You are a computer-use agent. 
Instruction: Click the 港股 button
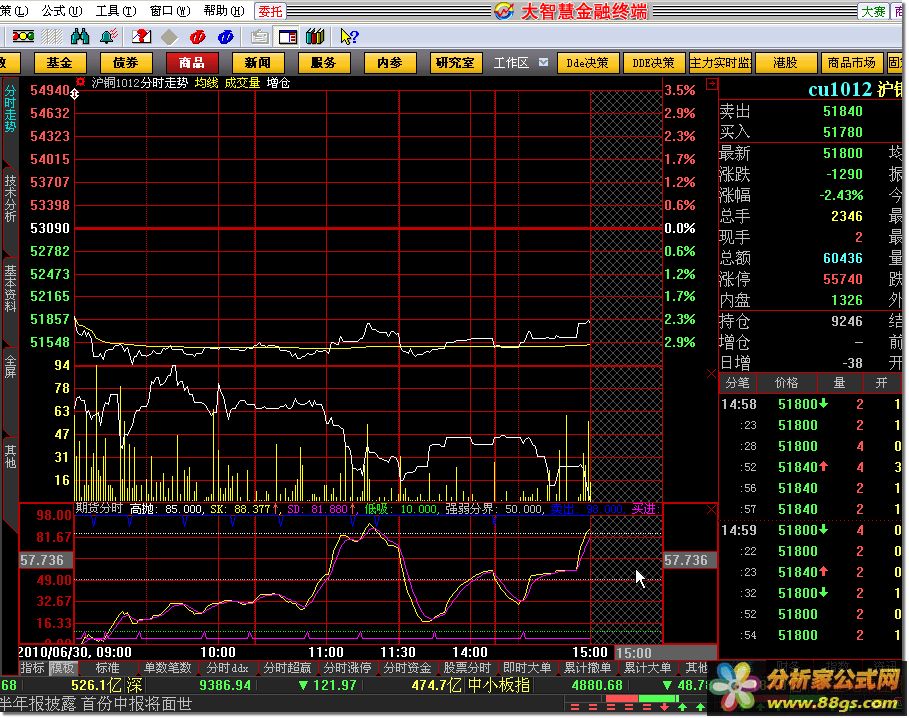click(786, 63)
